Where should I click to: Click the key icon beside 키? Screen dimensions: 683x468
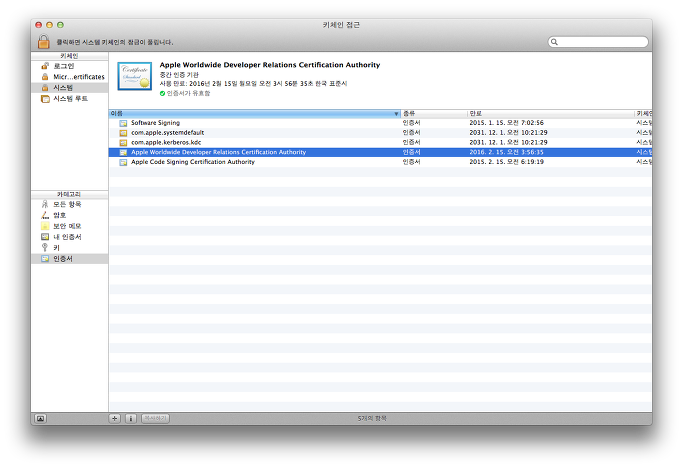[44, 248]
